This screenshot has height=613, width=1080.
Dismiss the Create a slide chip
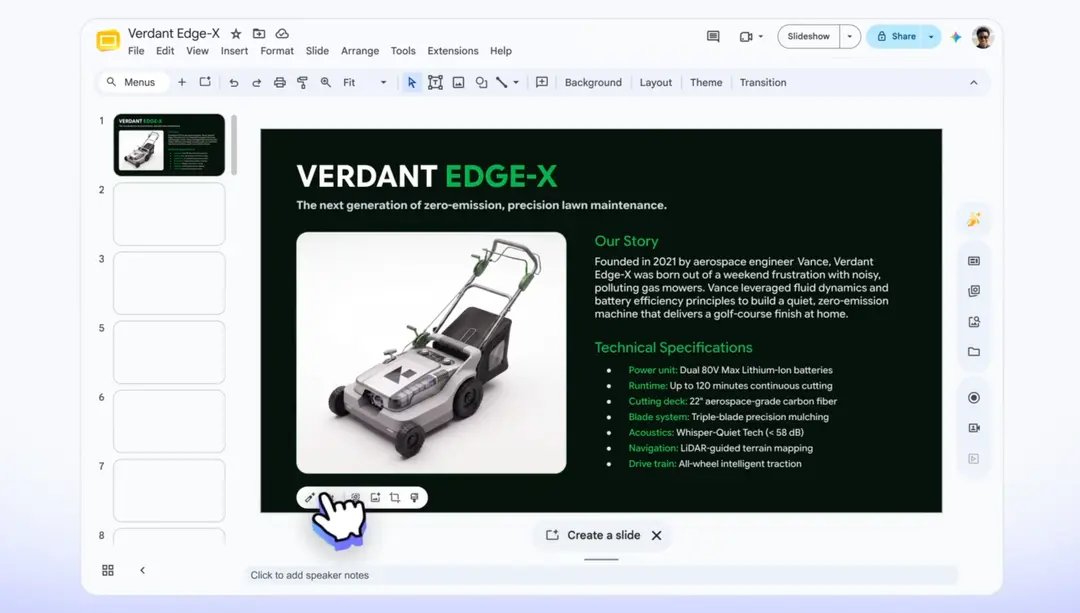click(656, 535)
